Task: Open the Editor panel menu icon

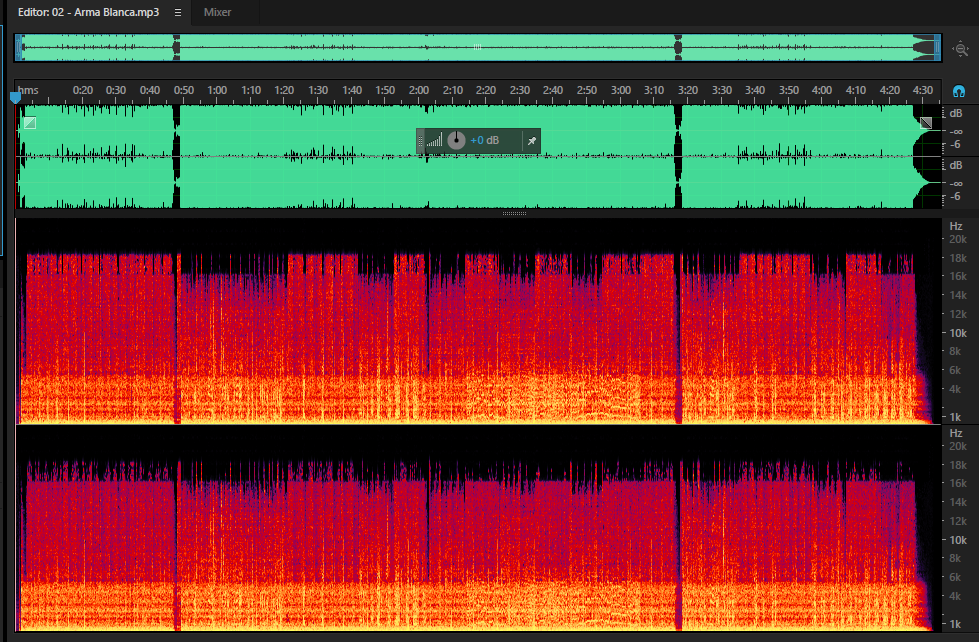Action: click(x=178, y=12)
